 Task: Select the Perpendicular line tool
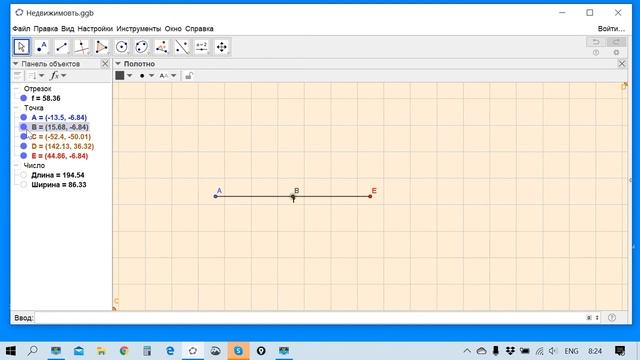tap(82, 47)
